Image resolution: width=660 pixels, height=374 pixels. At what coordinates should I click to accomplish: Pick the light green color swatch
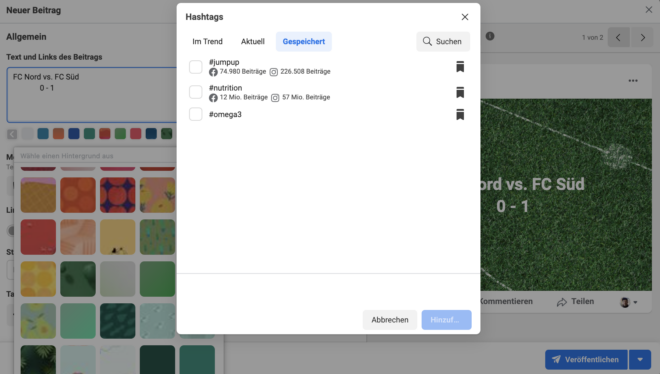pos(120,134)
